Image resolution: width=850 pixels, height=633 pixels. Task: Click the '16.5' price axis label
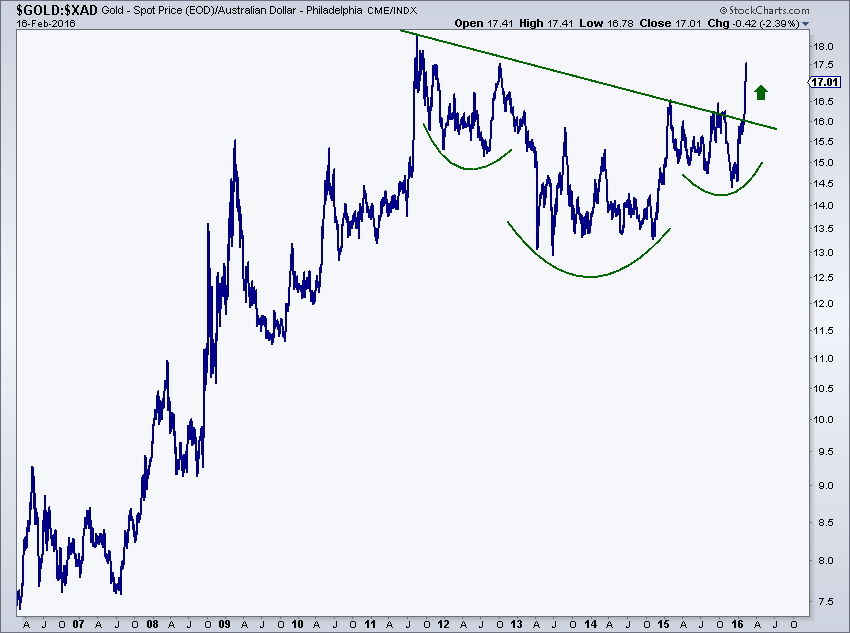tap(823, 101)
